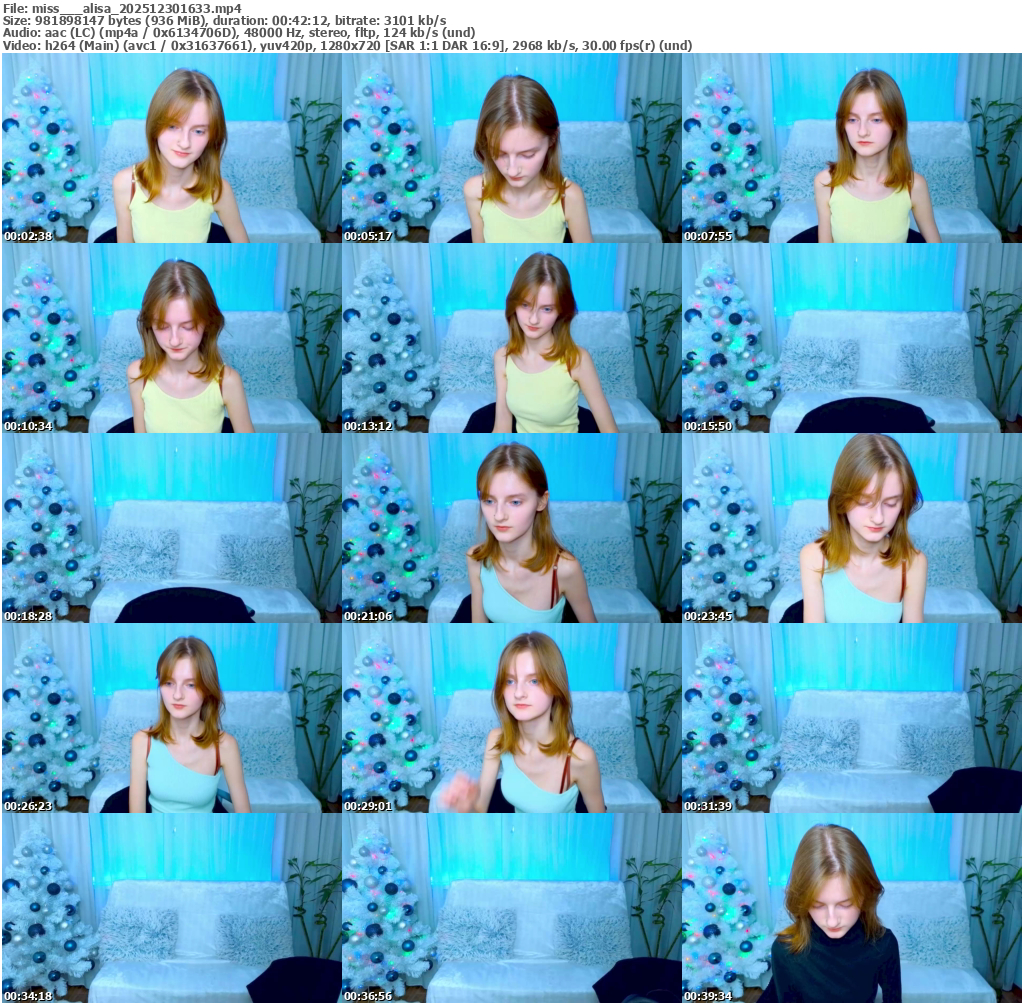Open the 00:26:23 thumbnail
Screen dimensions: 1024x1003
[171, 718]
